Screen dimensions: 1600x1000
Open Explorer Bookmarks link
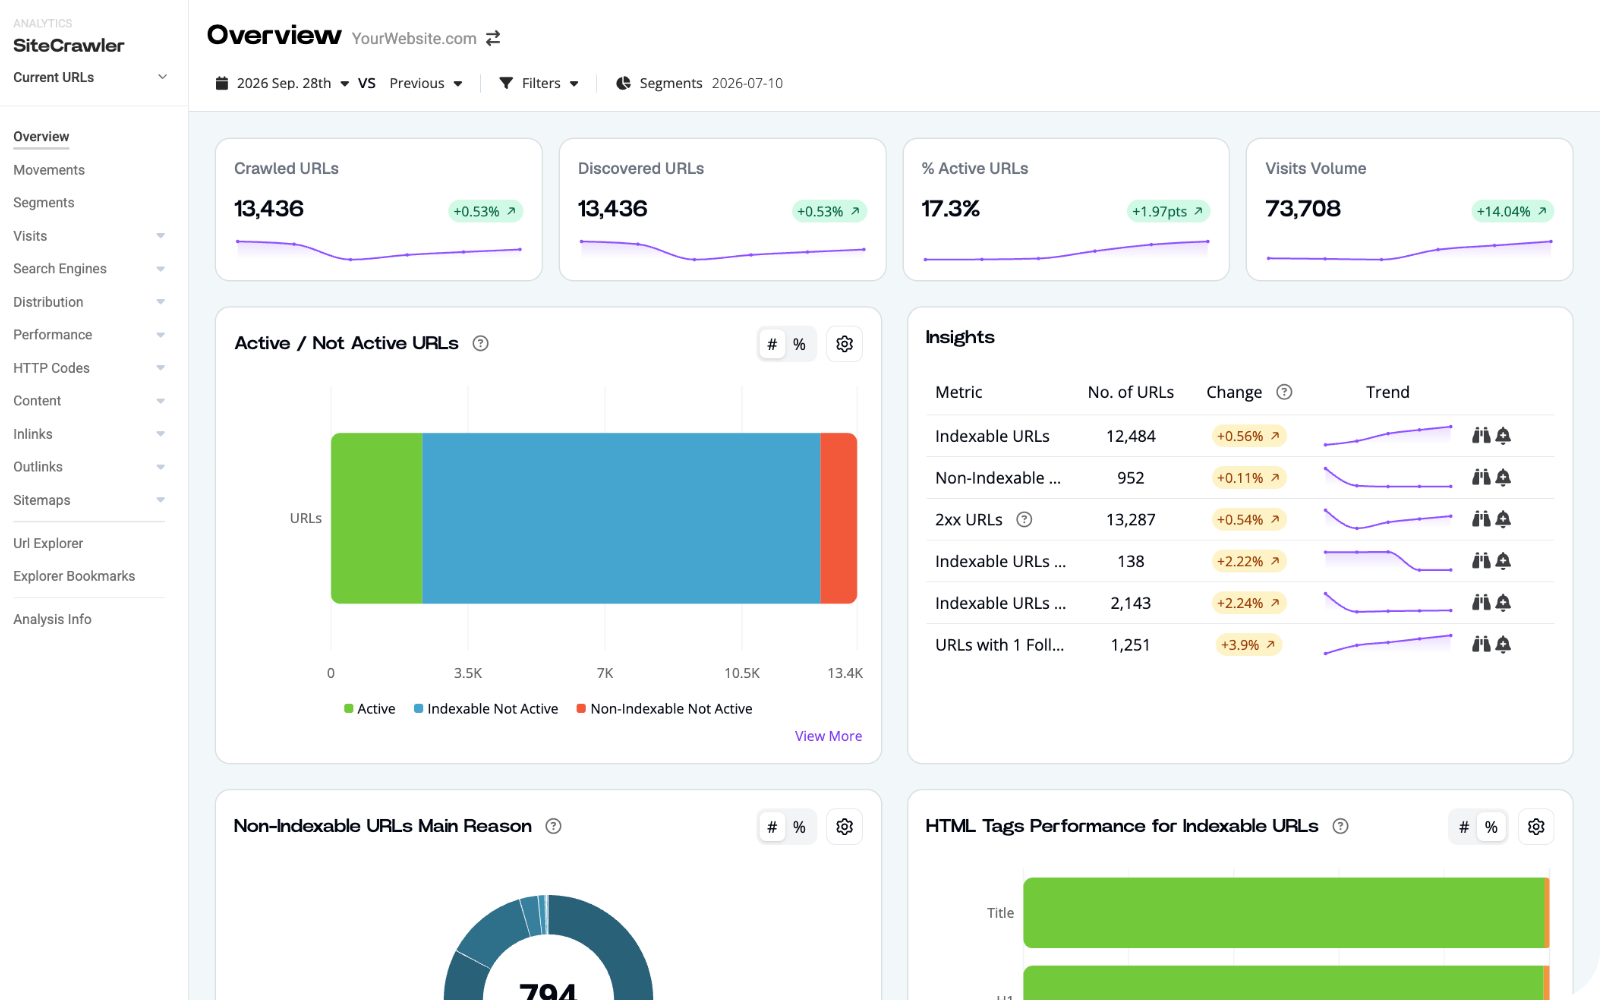(74, 577)
